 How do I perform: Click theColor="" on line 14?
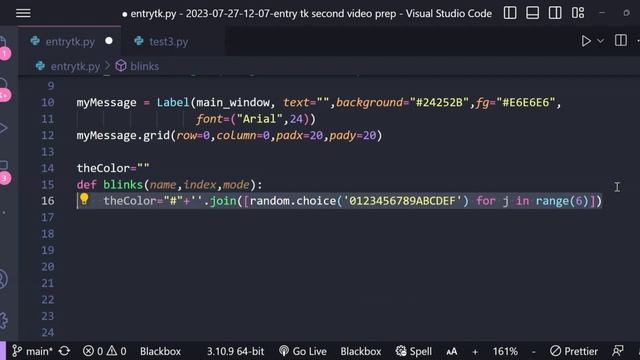[113, 168]
